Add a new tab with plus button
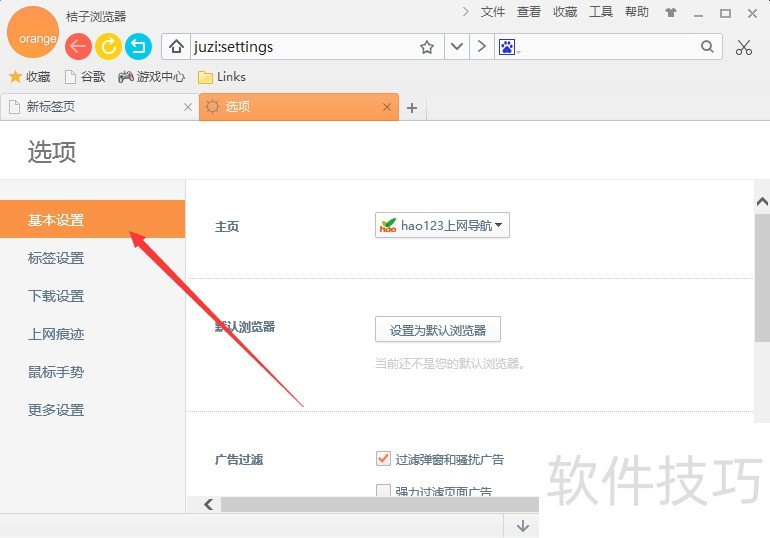 (x=412, y=108)
